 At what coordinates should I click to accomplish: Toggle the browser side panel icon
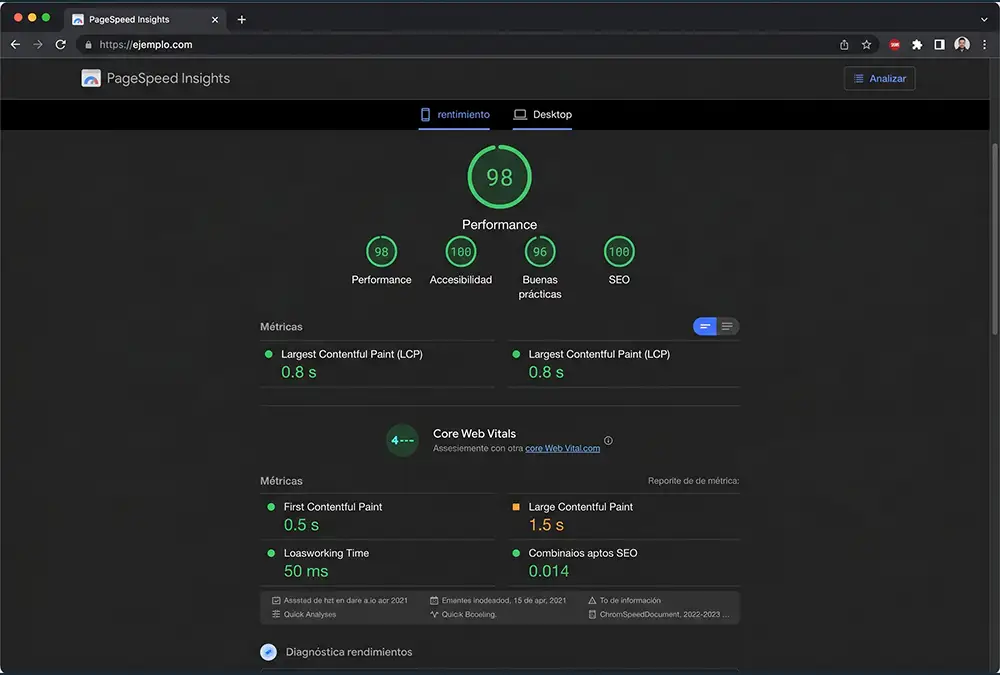pos(939,45)
